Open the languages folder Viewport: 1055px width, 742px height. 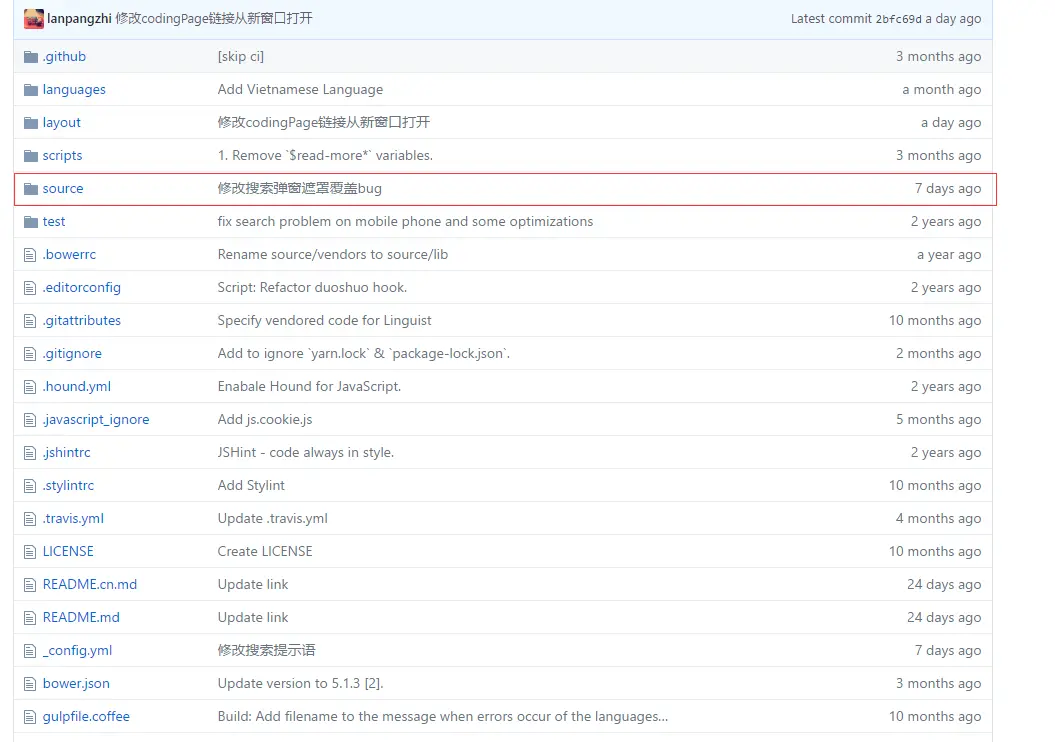[74, 89]
